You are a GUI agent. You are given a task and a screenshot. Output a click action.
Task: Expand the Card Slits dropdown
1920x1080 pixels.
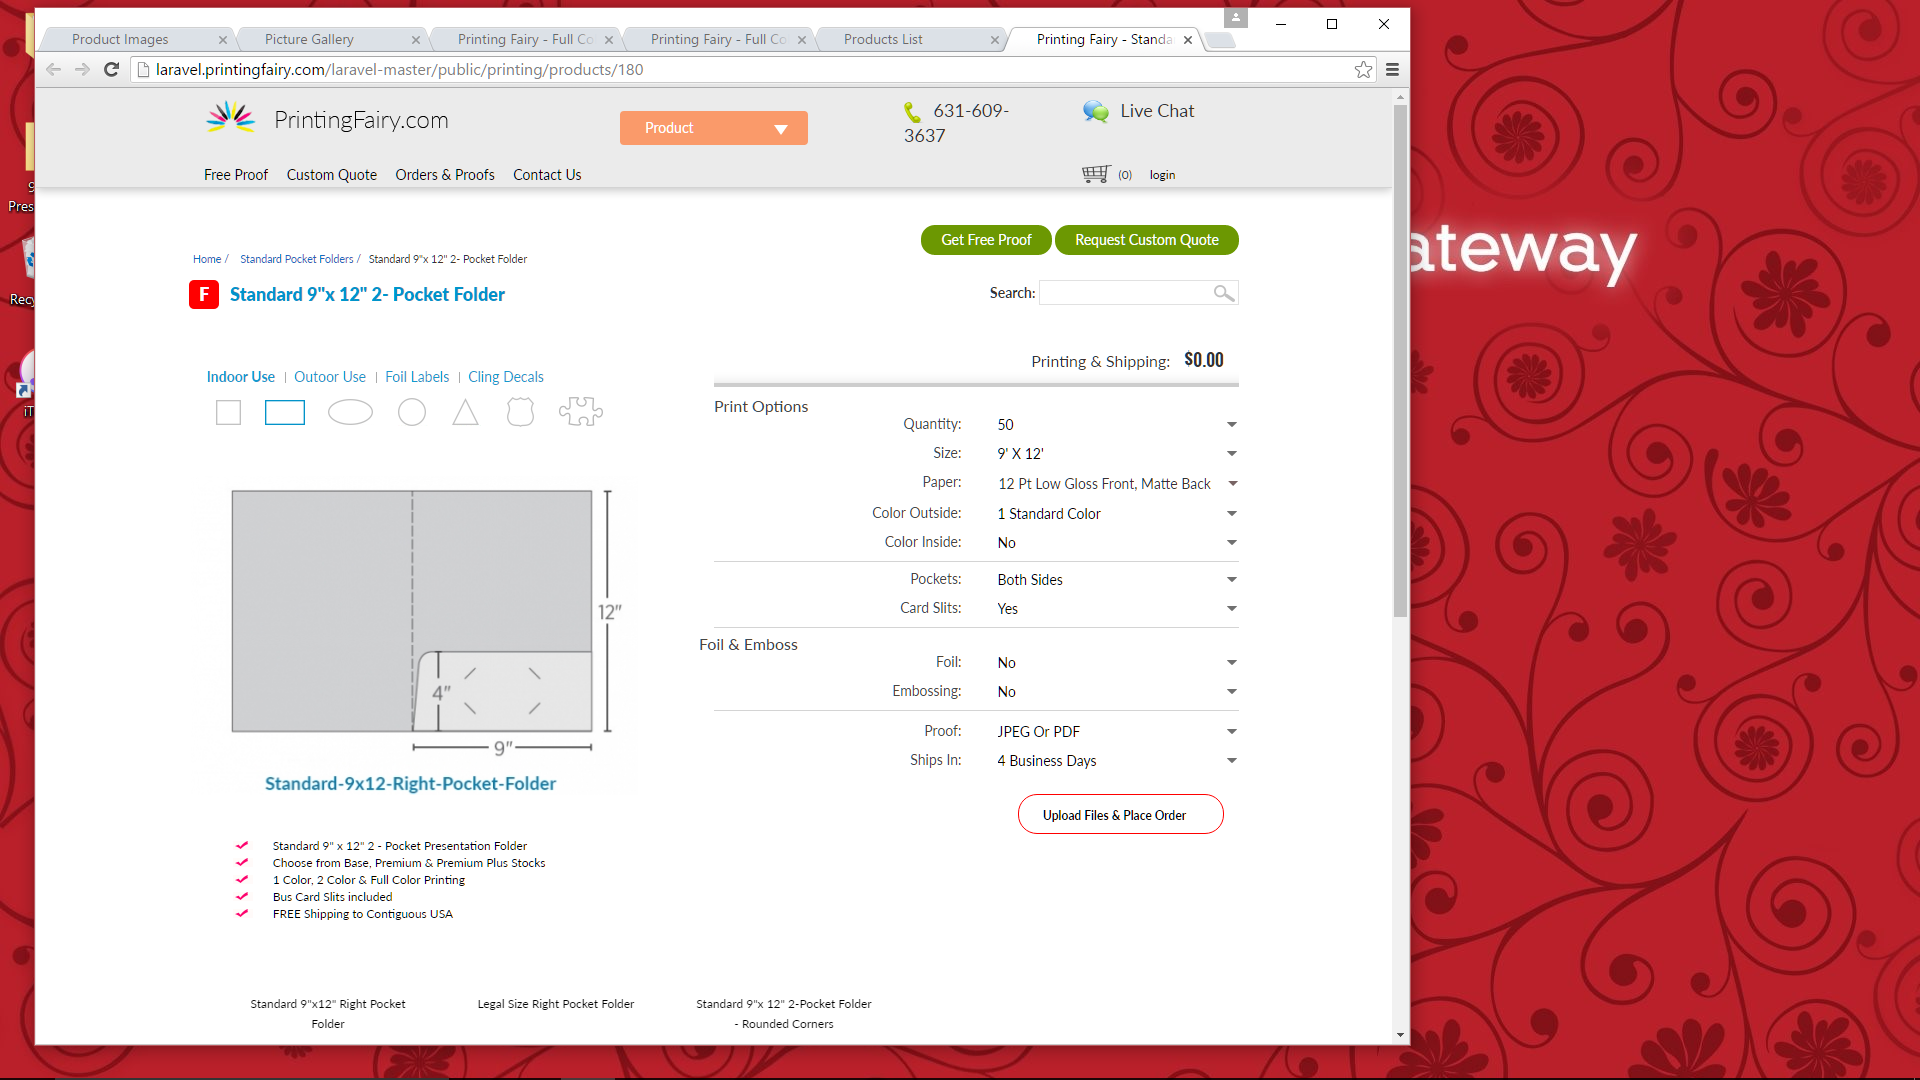click(1116, 609)
